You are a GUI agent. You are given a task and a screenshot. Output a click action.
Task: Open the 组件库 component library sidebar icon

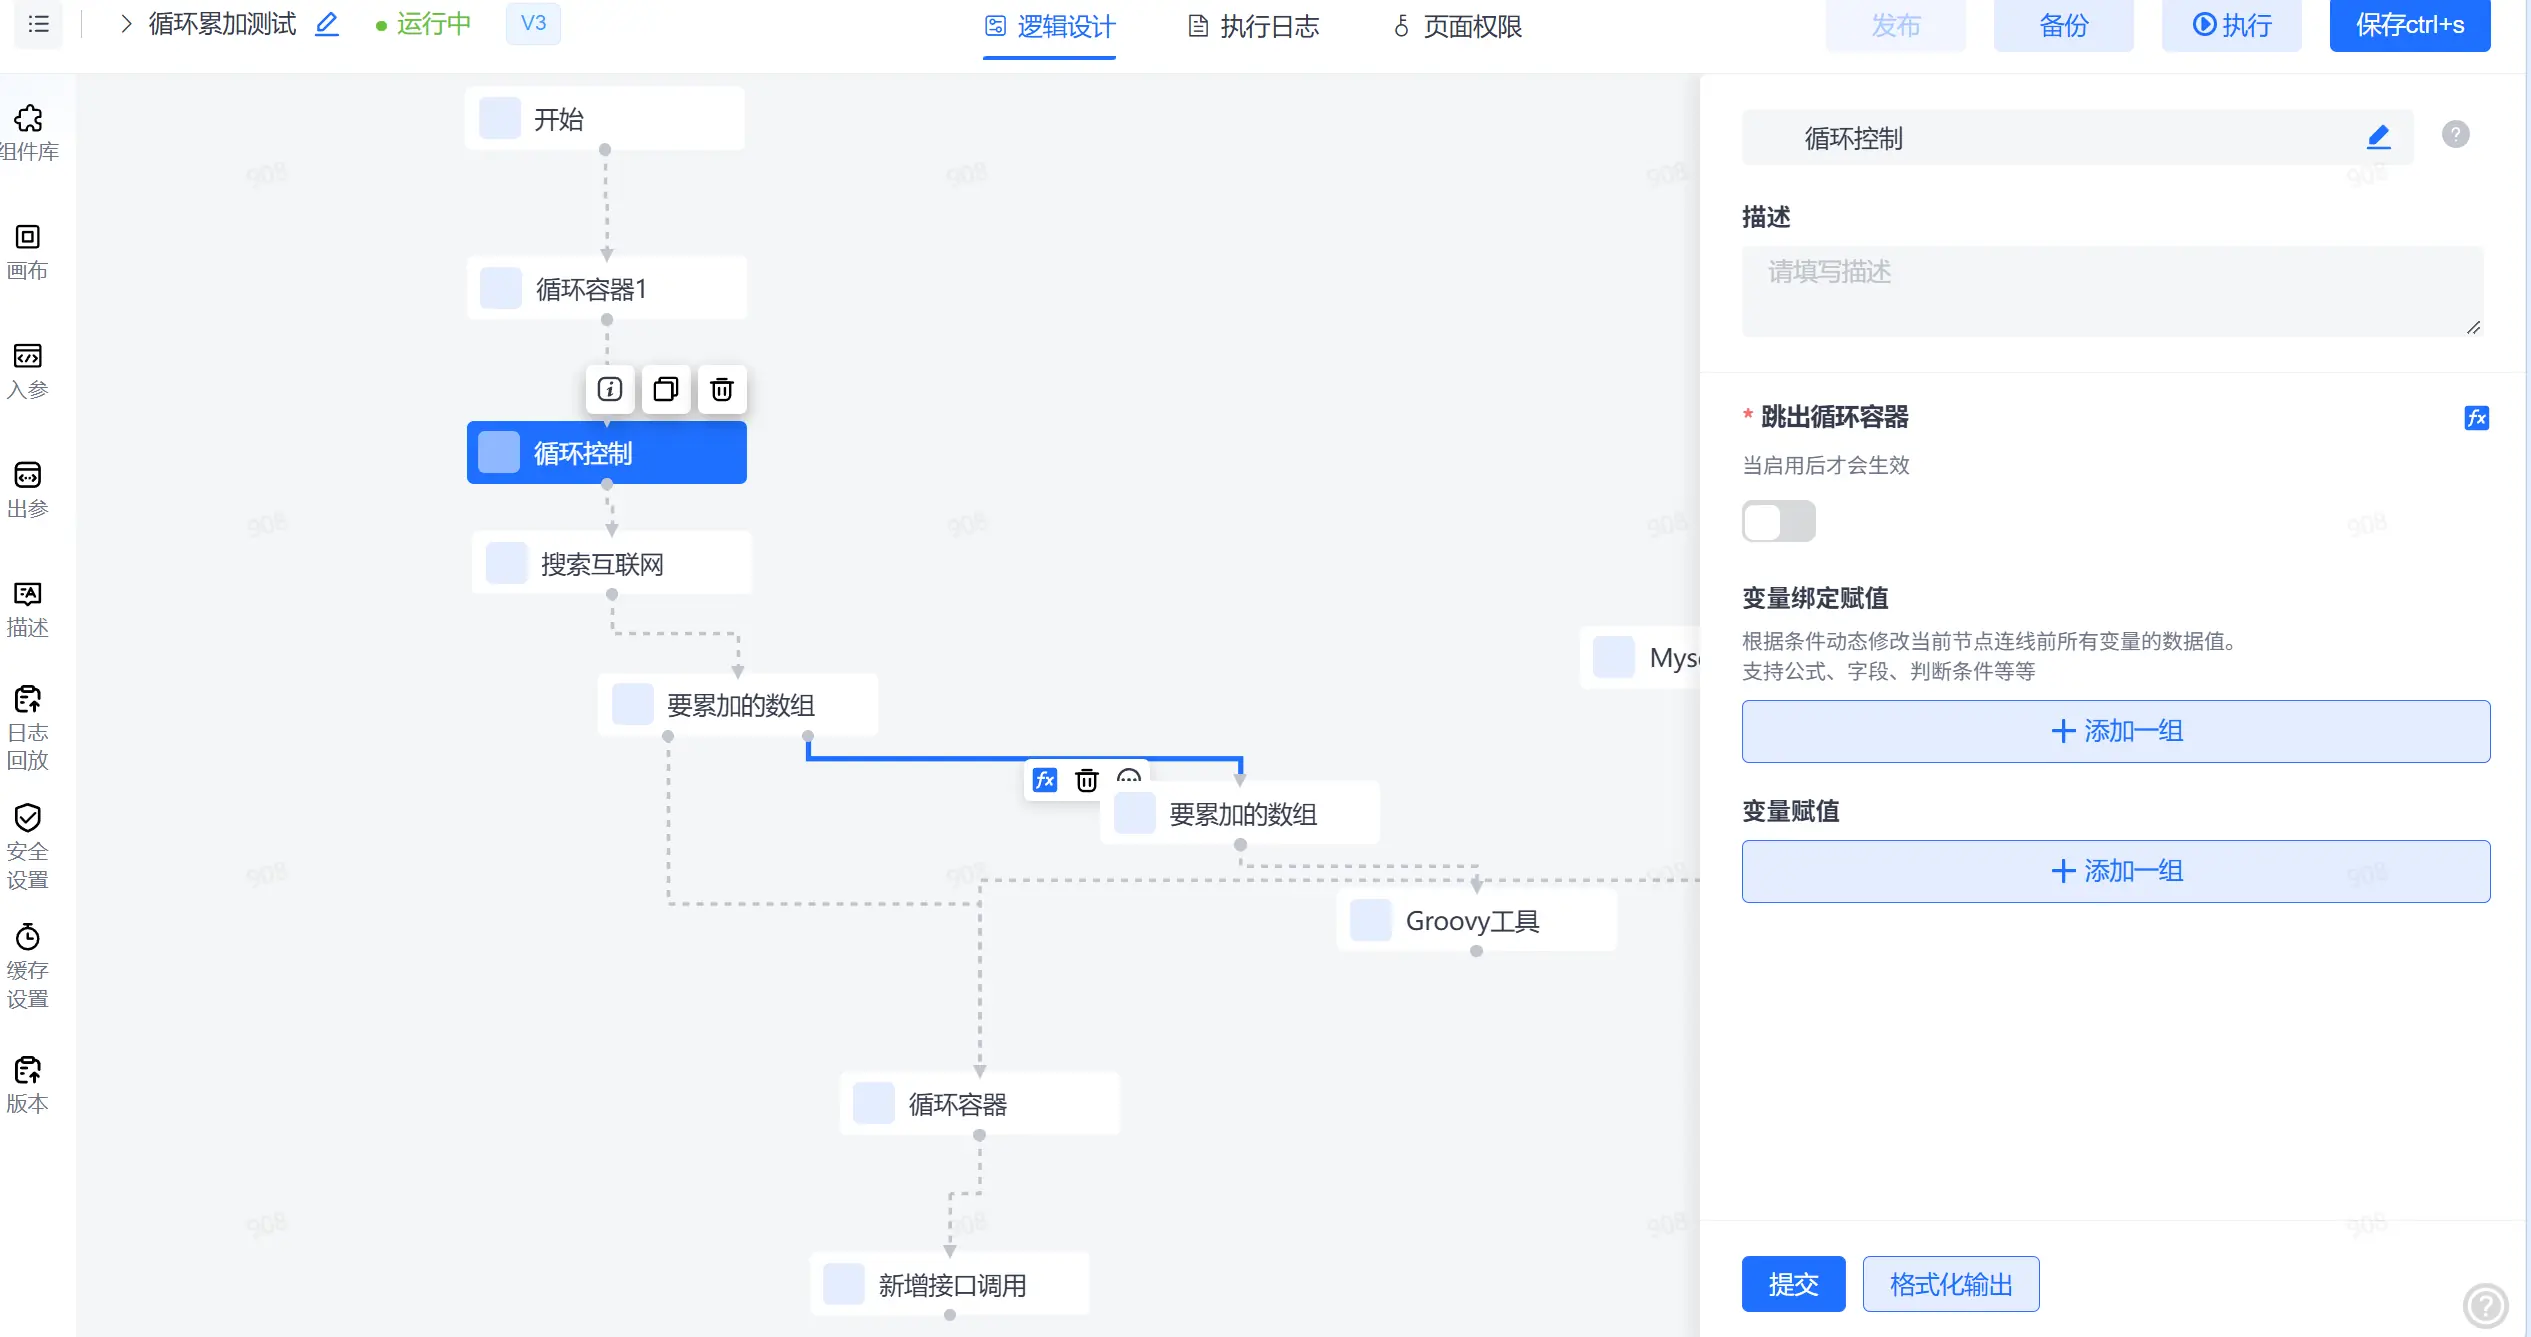tap(29, 133)
